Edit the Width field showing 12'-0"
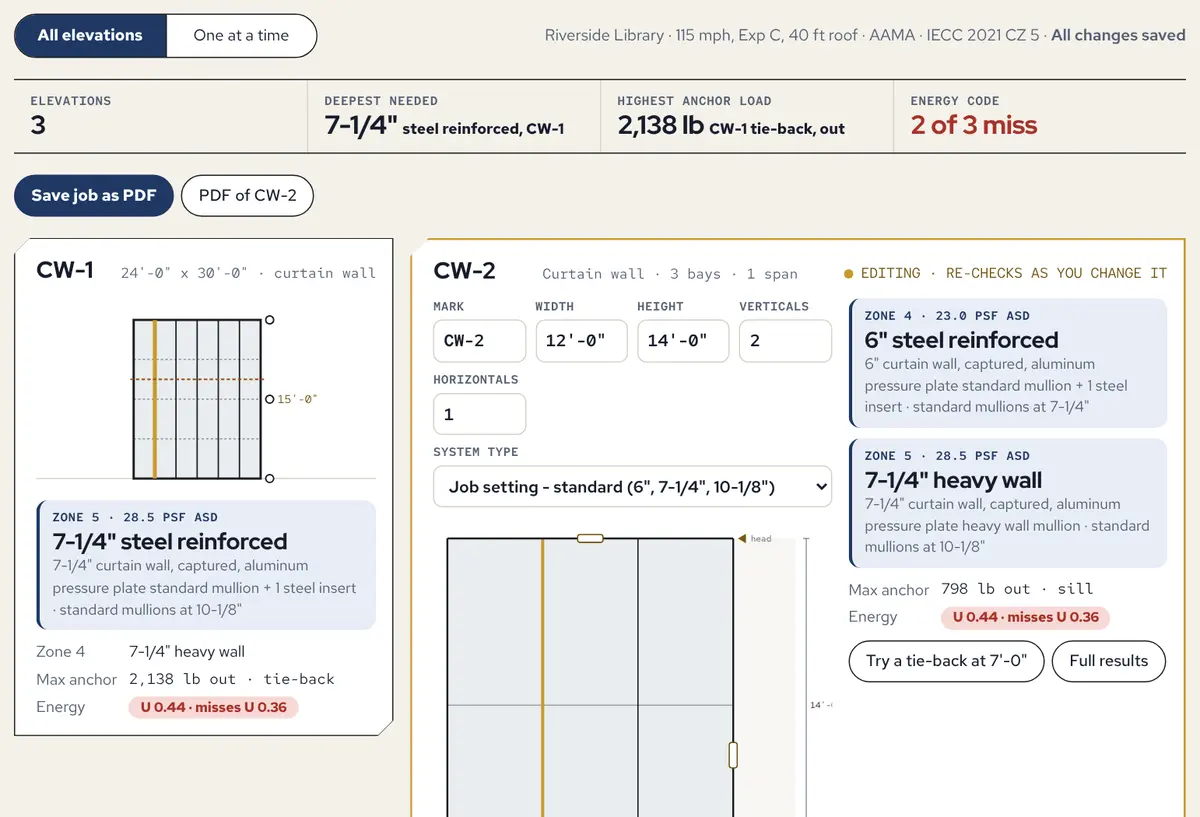The height and width of the screenshot is (817, 1200). point(582,341)
